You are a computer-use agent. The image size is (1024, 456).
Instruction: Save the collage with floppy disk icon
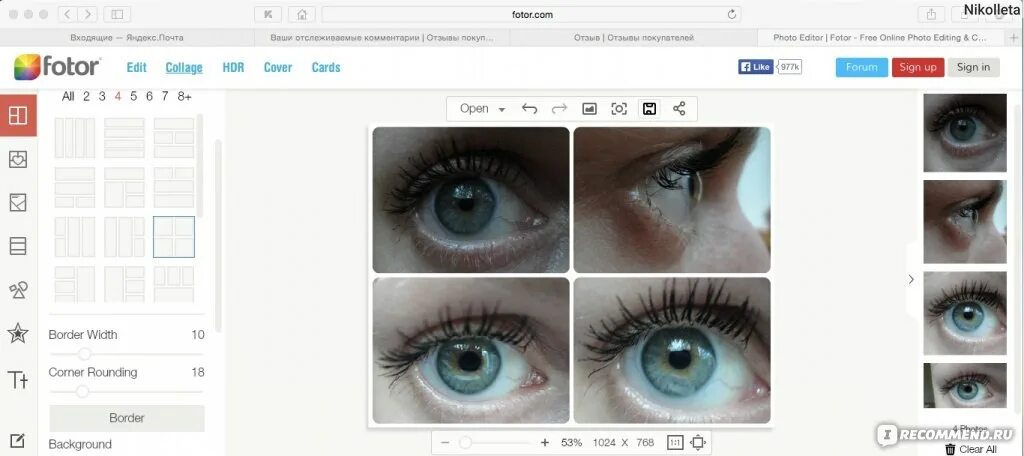click(649, 109)
